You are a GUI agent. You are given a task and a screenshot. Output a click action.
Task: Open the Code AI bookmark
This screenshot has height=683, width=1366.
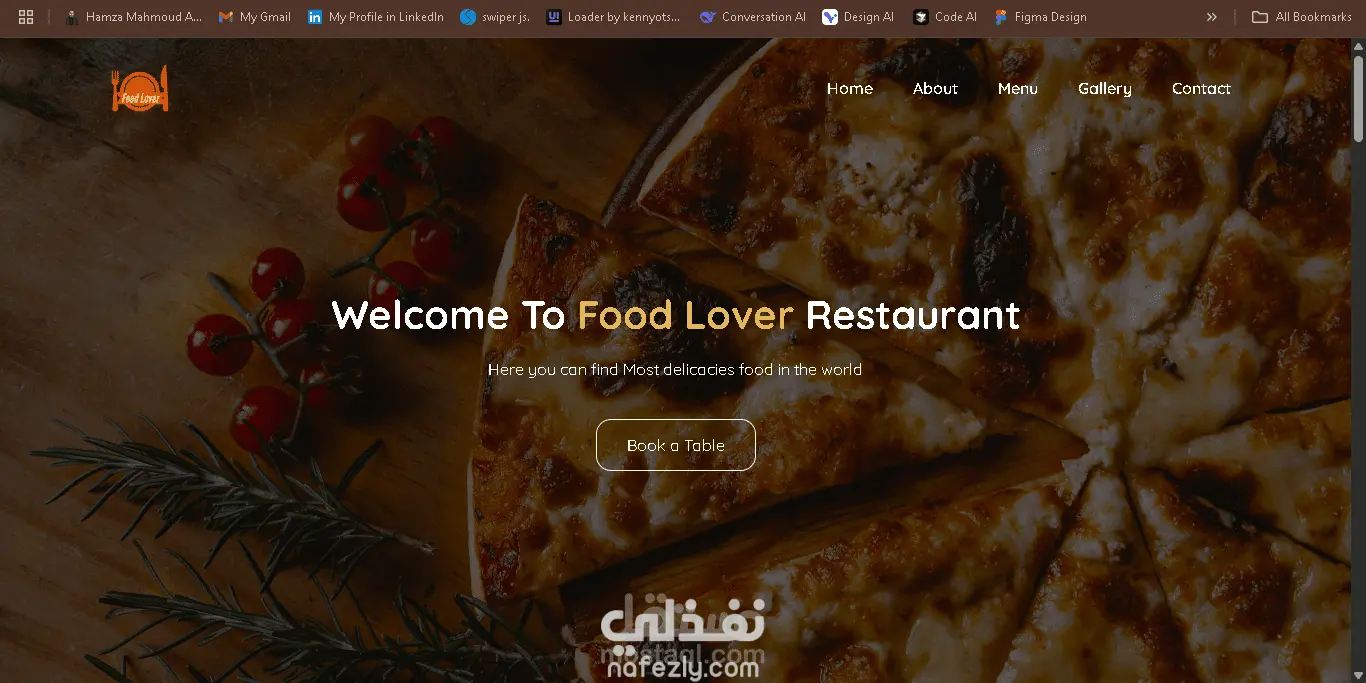945,17
